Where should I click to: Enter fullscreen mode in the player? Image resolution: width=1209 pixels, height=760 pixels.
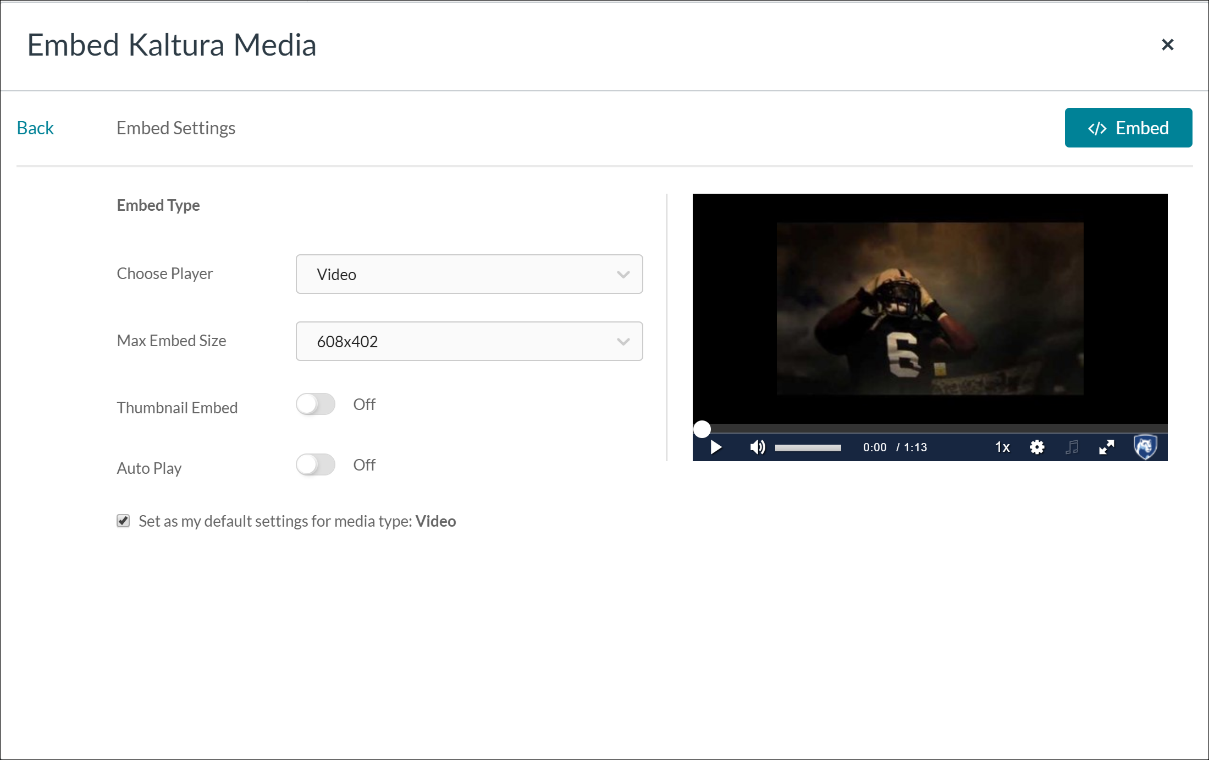[1106, 447]
